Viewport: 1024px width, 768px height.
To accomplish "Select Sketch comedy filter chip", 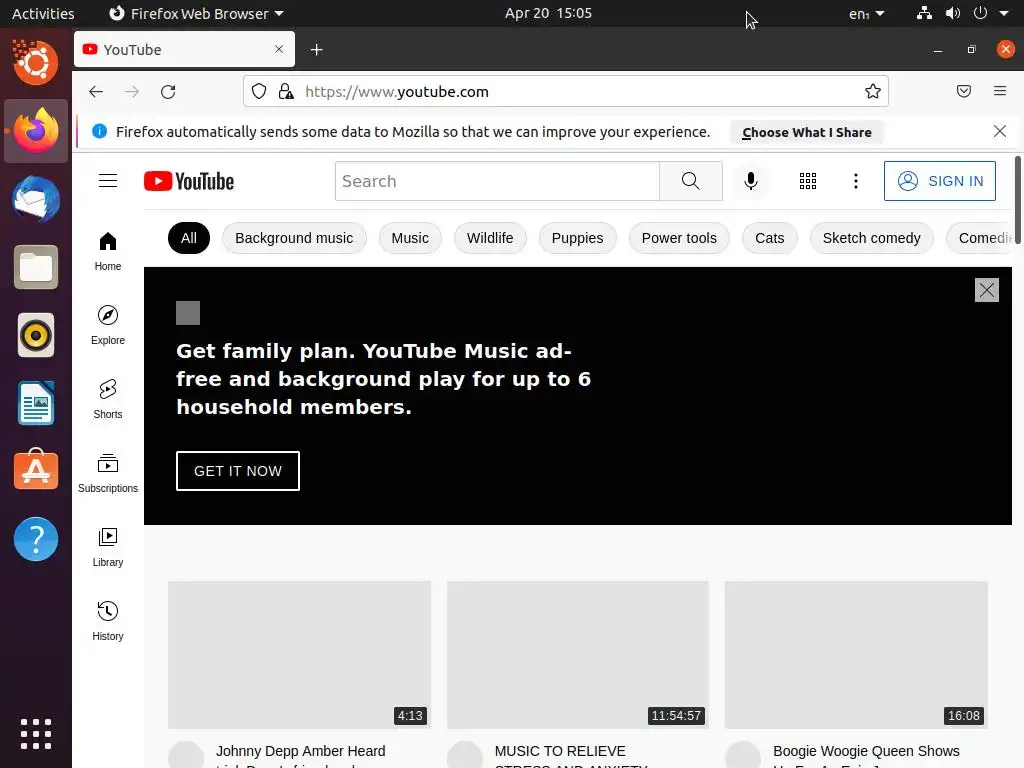I will pyautogui.click(x=871, y=238).
